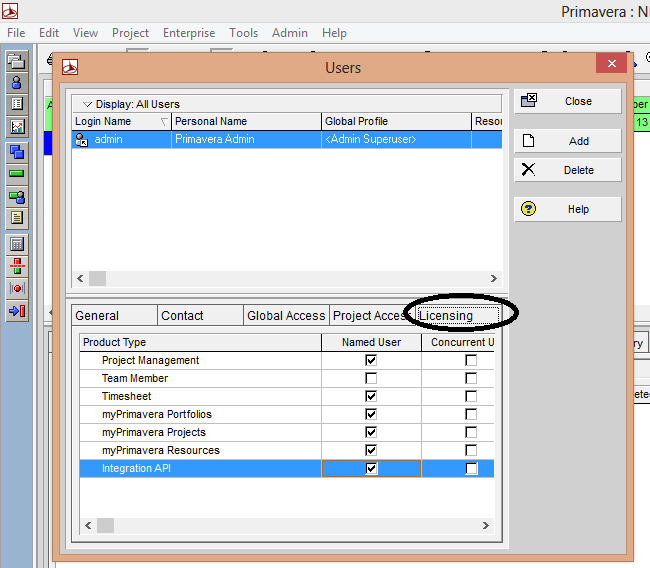Open the Activities green bar icon
This screenshot has width=650, height=568.
[x=17, y=174]
